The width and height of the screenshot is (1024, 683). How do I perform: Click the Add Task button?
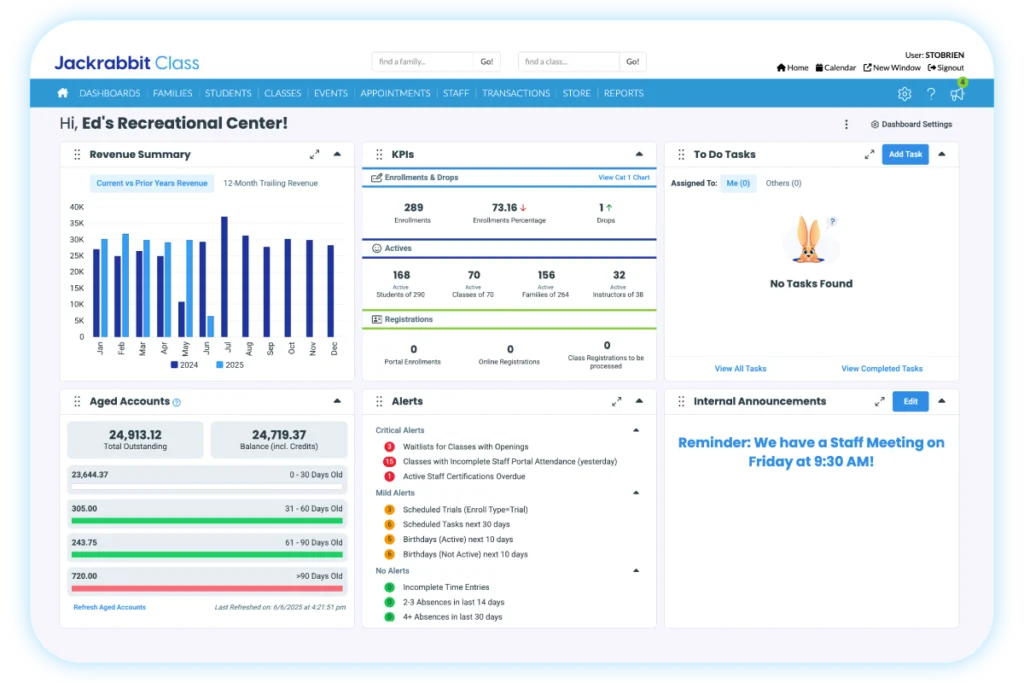[x=905, y=155]
